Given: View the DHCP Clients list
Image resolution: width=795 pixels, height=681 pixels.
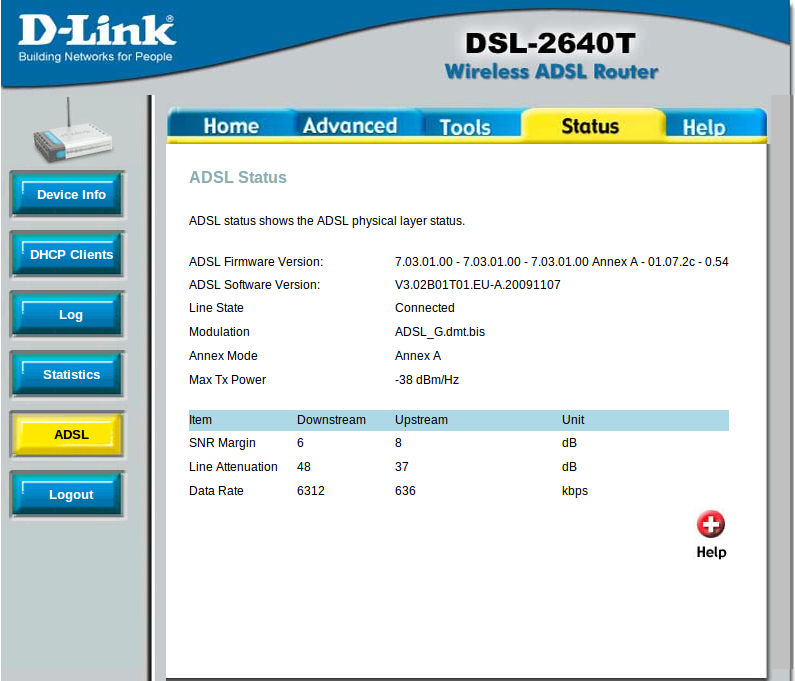Looking at the screenshot, I should 67,255.
